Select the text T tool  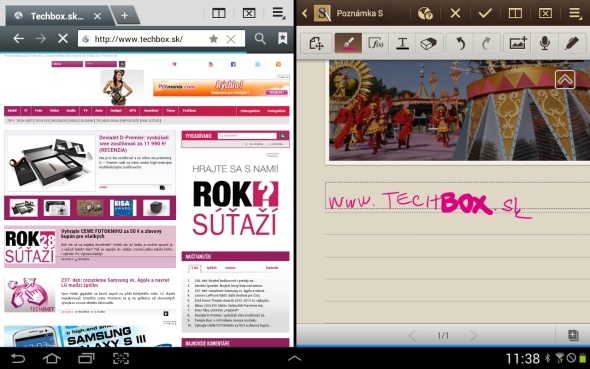402,43
